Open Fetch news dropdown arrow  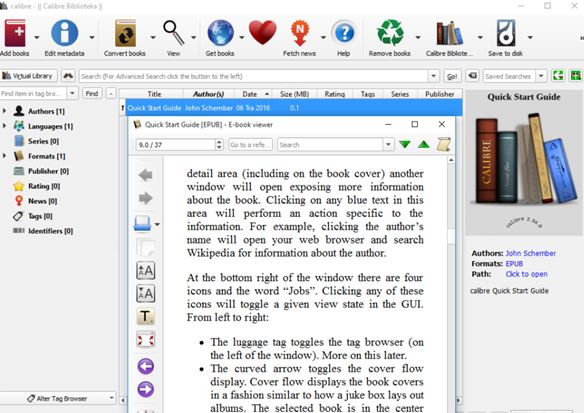click(x=323, y=37)
